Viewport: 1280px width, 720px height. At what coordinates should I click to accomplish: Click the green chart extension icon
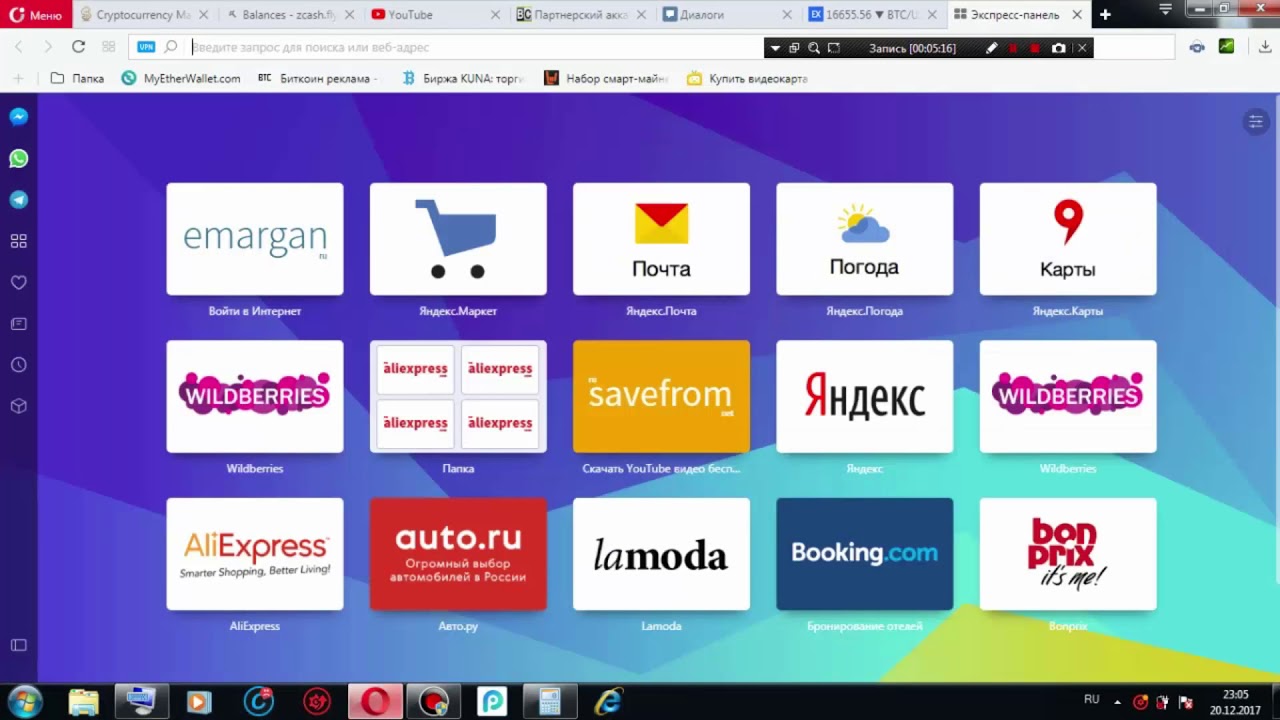(x=1226, y=47)
